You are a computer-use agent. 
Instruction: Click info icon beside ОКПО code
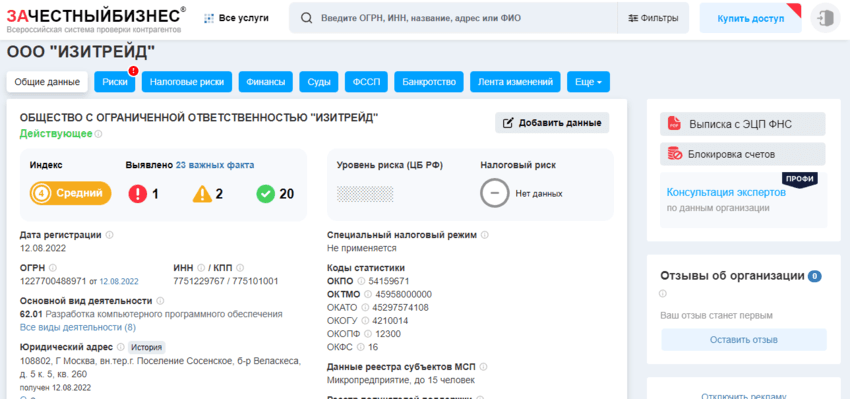(360, 281)
